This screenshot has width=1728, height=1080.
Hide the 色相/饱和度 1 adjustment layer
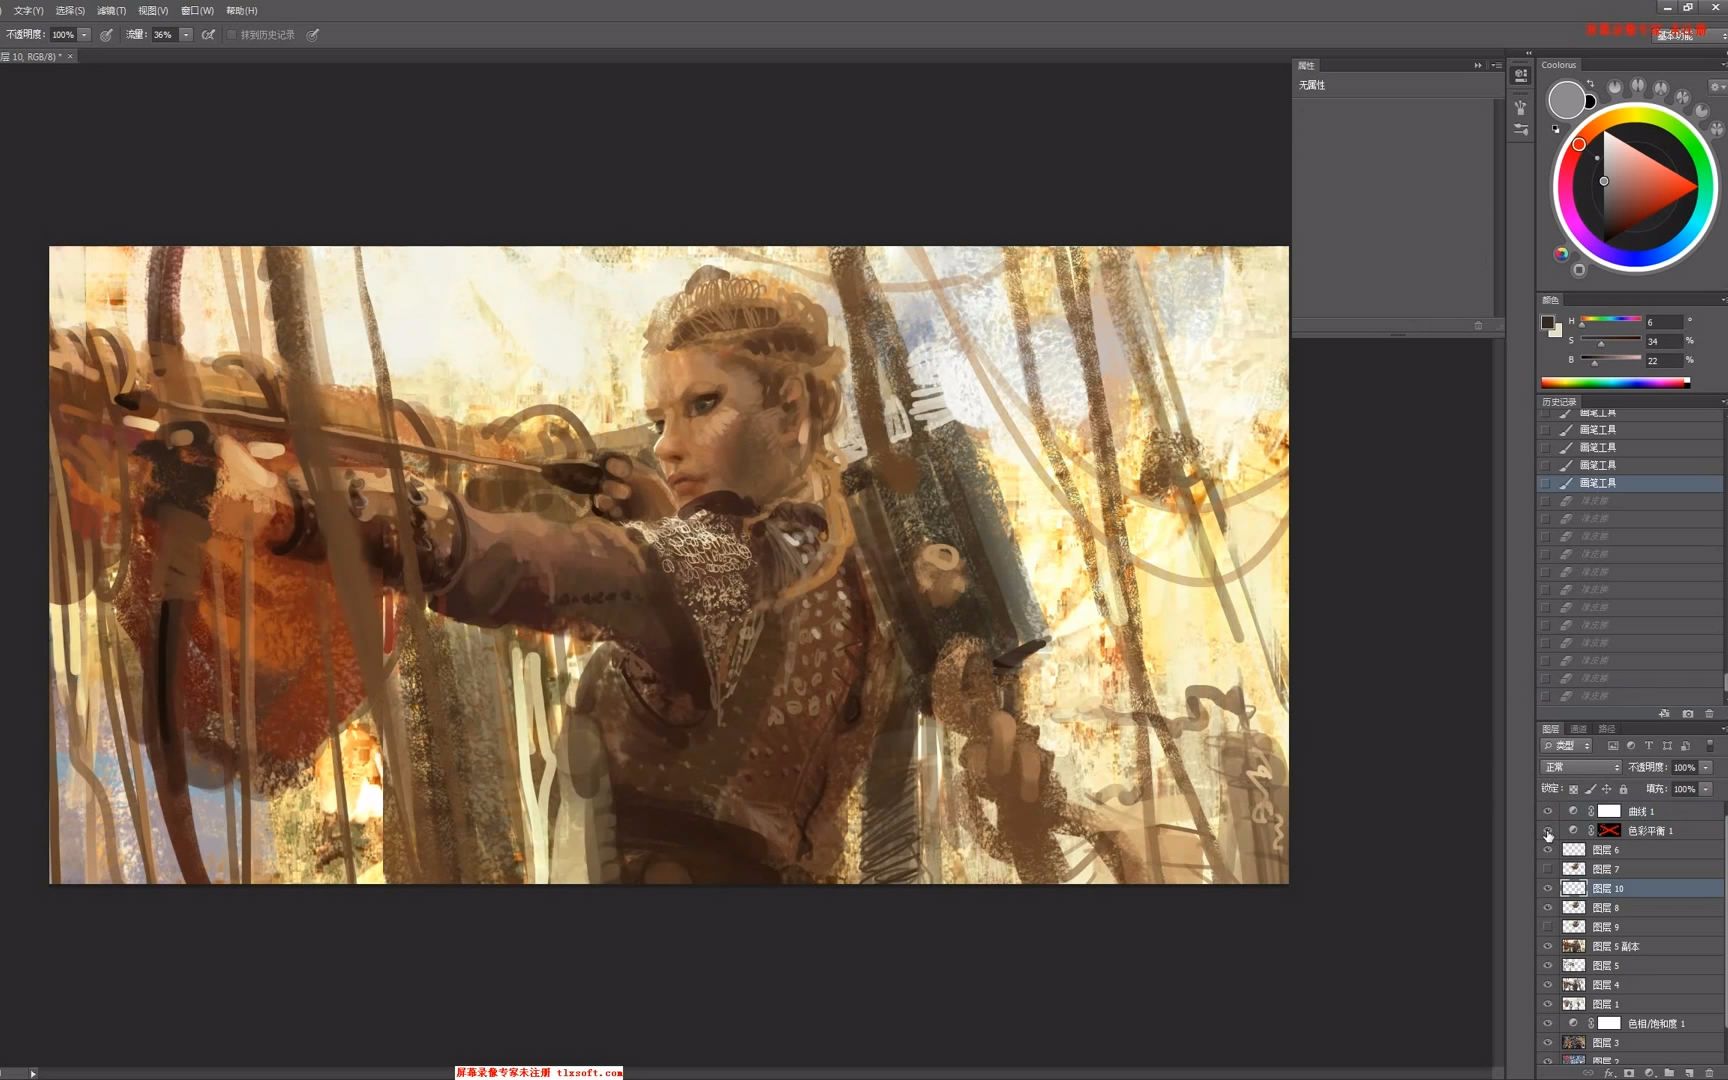tap(1547, 1023)
